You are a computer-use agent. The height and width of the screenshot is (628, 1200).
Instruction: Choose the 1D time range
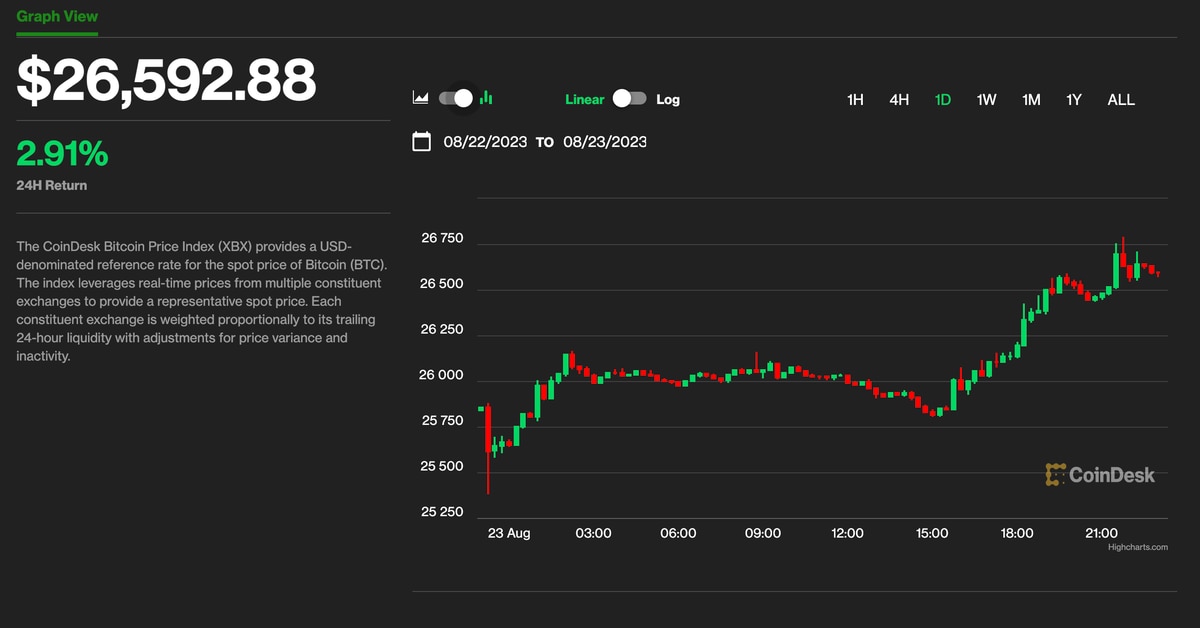tap(942, 99)
